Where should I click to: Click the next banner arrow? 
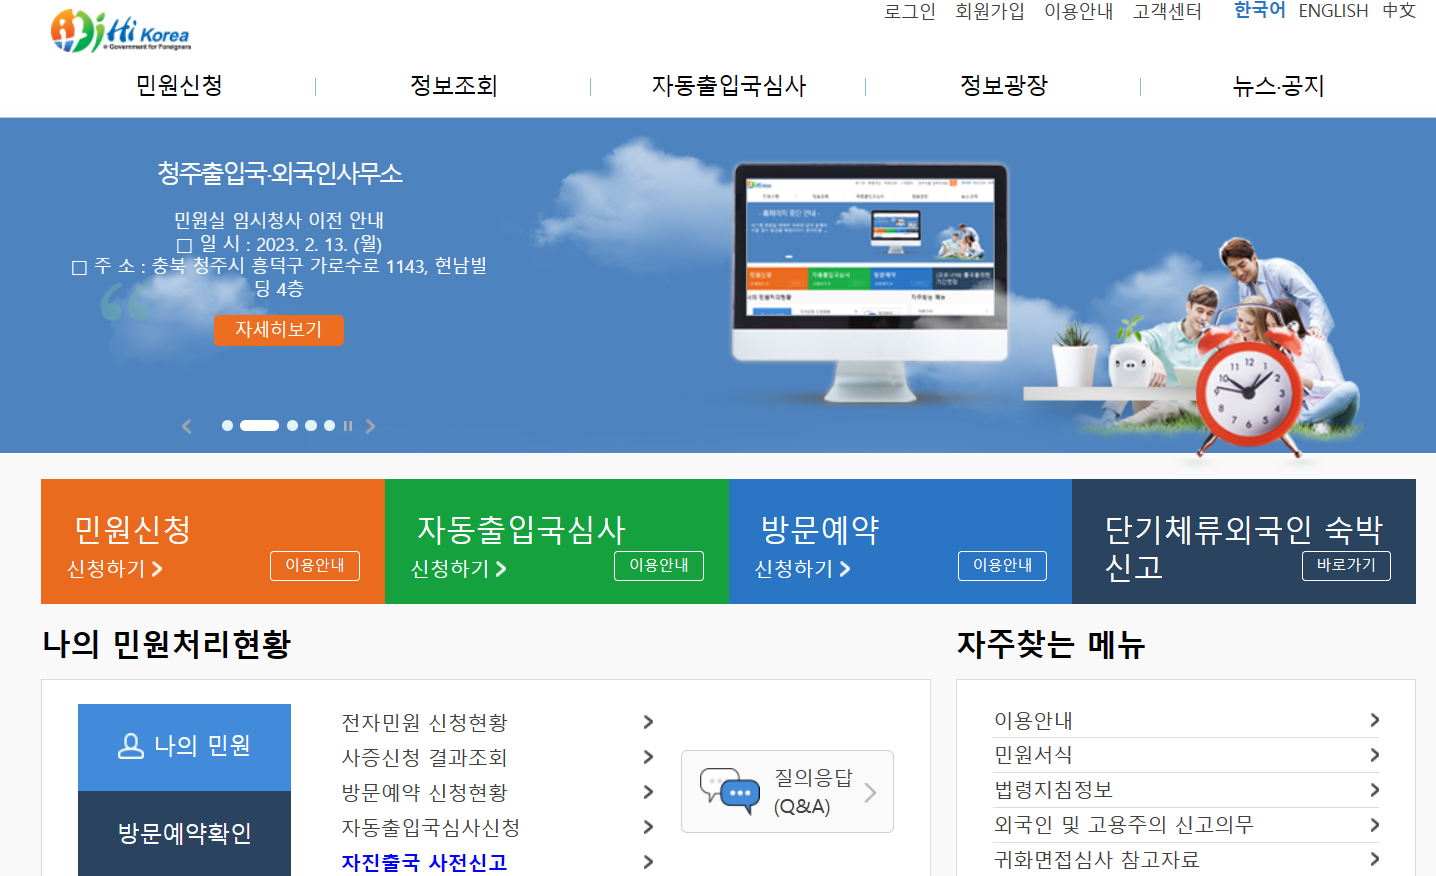(370, 425)
